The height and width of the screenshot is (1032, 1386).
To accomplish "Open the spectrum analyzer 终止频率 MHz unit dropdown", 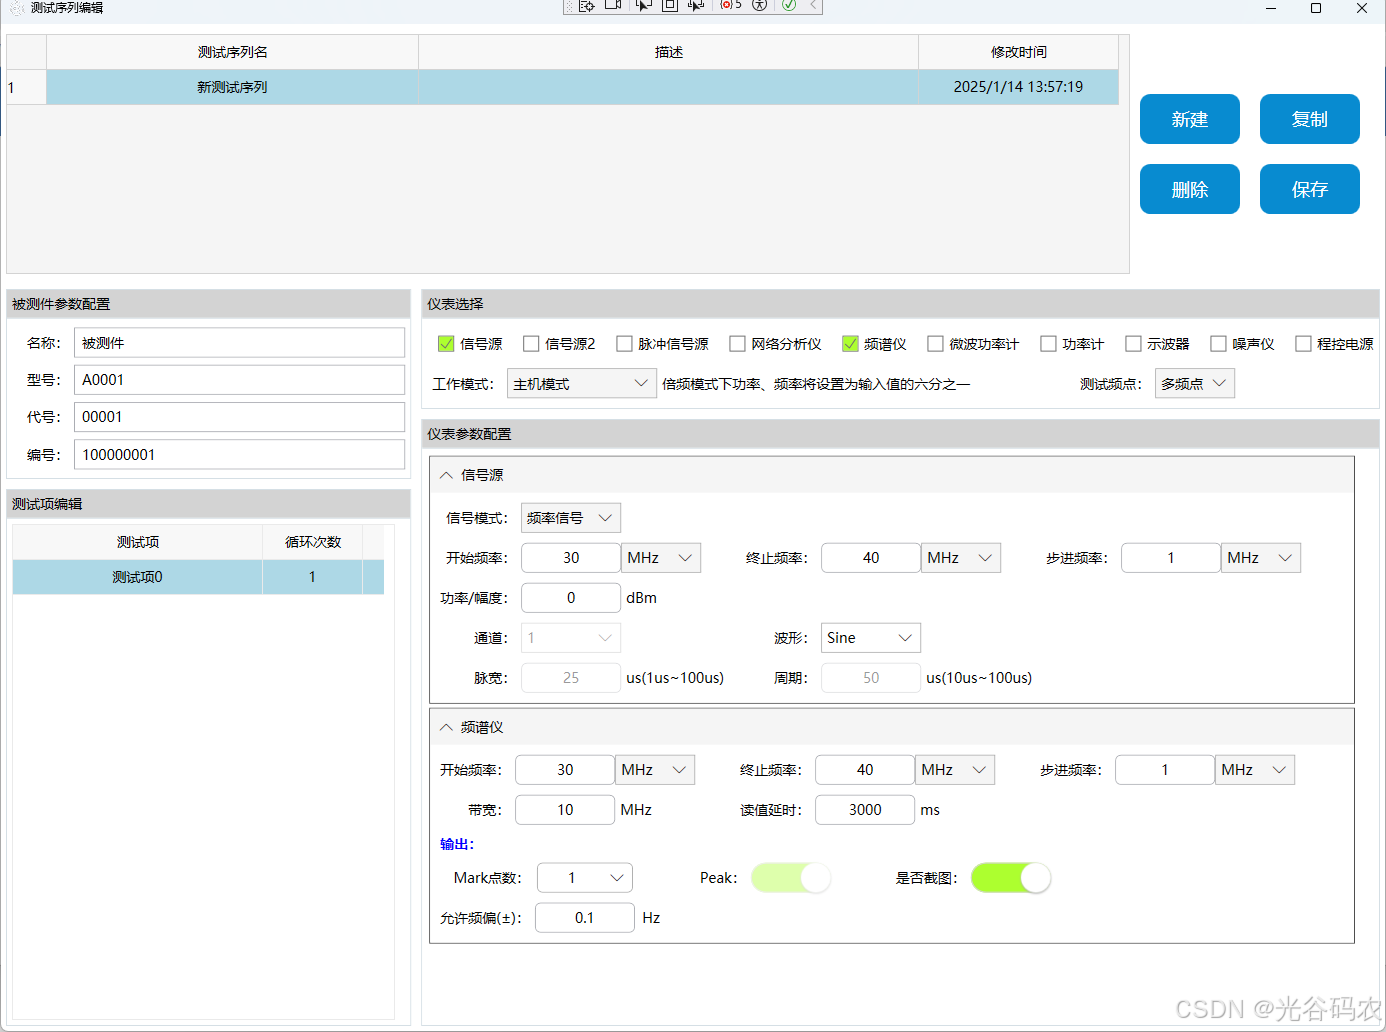I will (955, 770).
